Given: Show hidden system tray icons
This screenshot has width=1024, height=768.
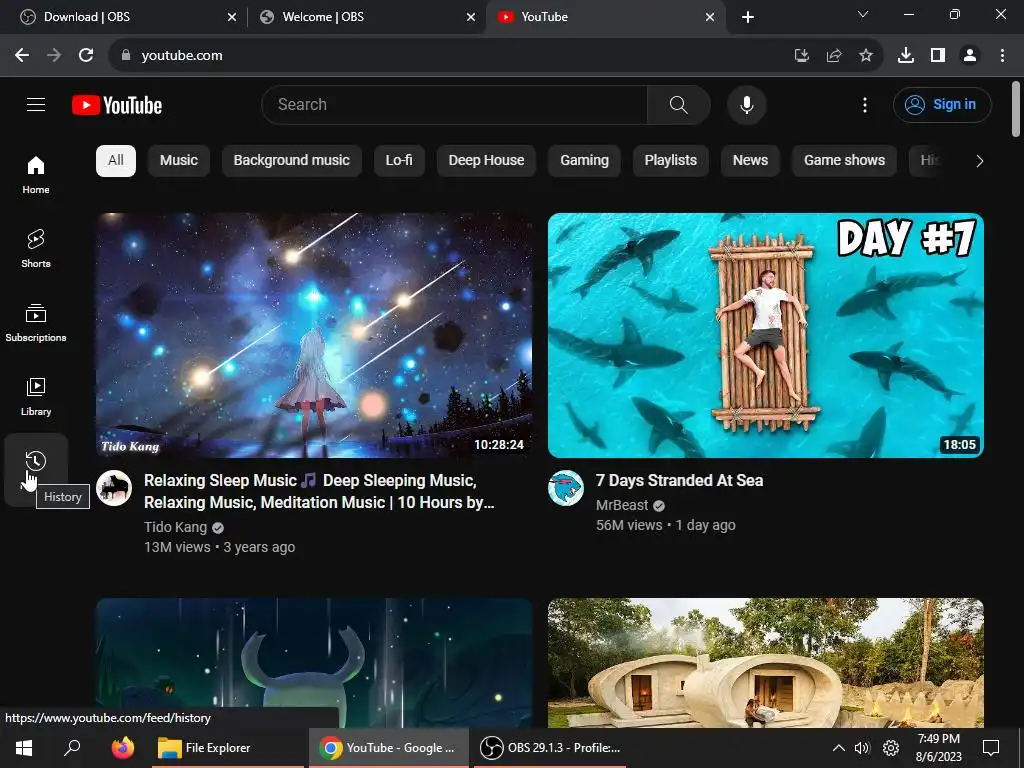Looking at the screenshot, I should [x=839, y=748].
